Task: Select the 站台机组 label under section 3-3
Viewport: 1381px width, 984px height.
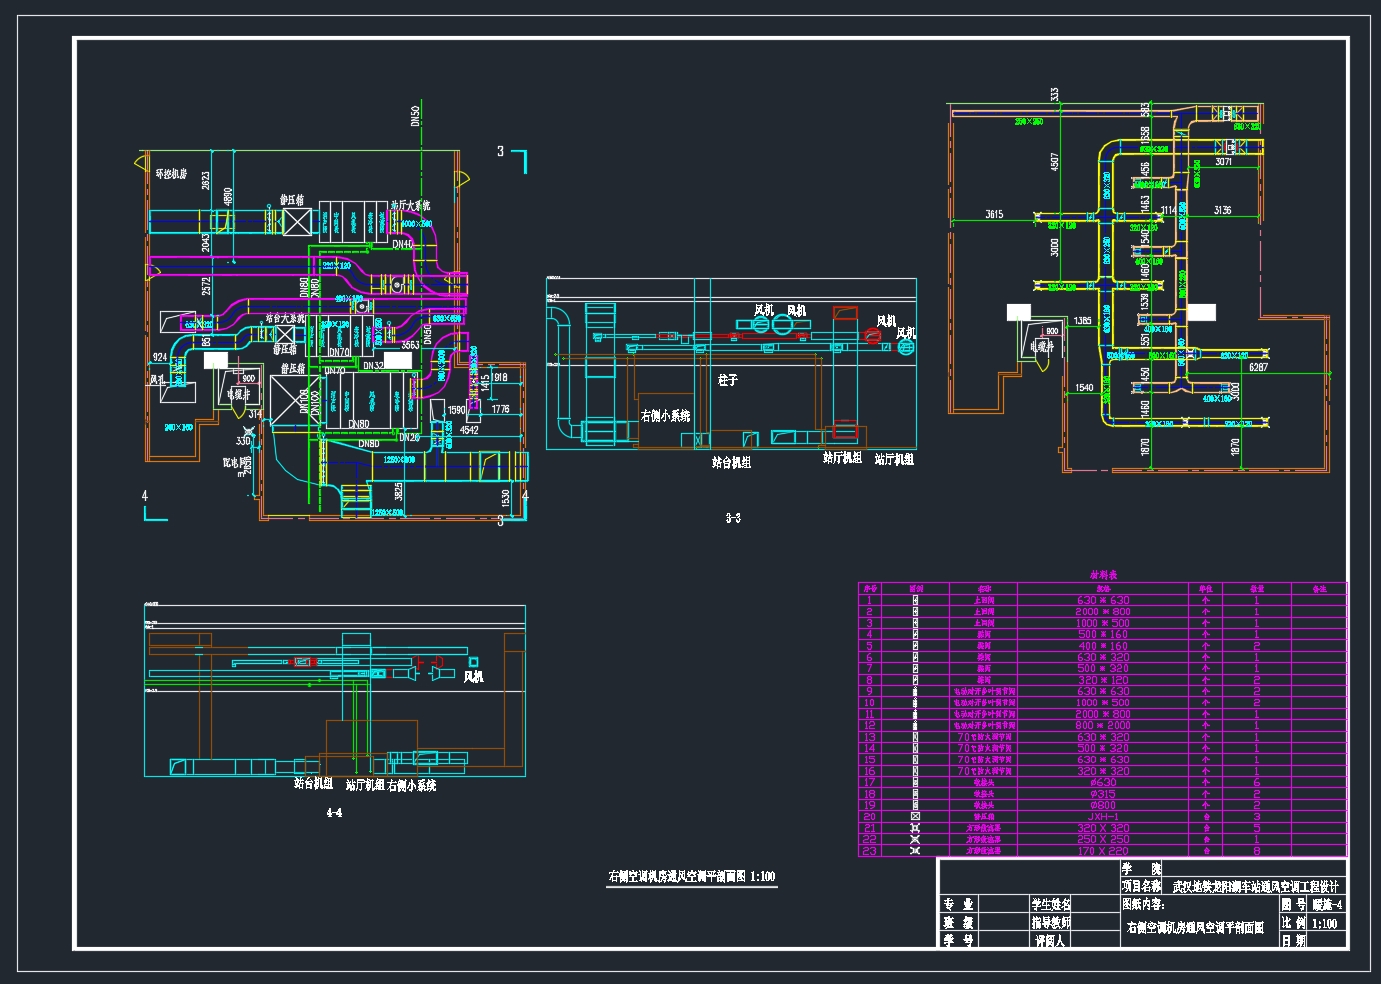Action: pos(731,463)
